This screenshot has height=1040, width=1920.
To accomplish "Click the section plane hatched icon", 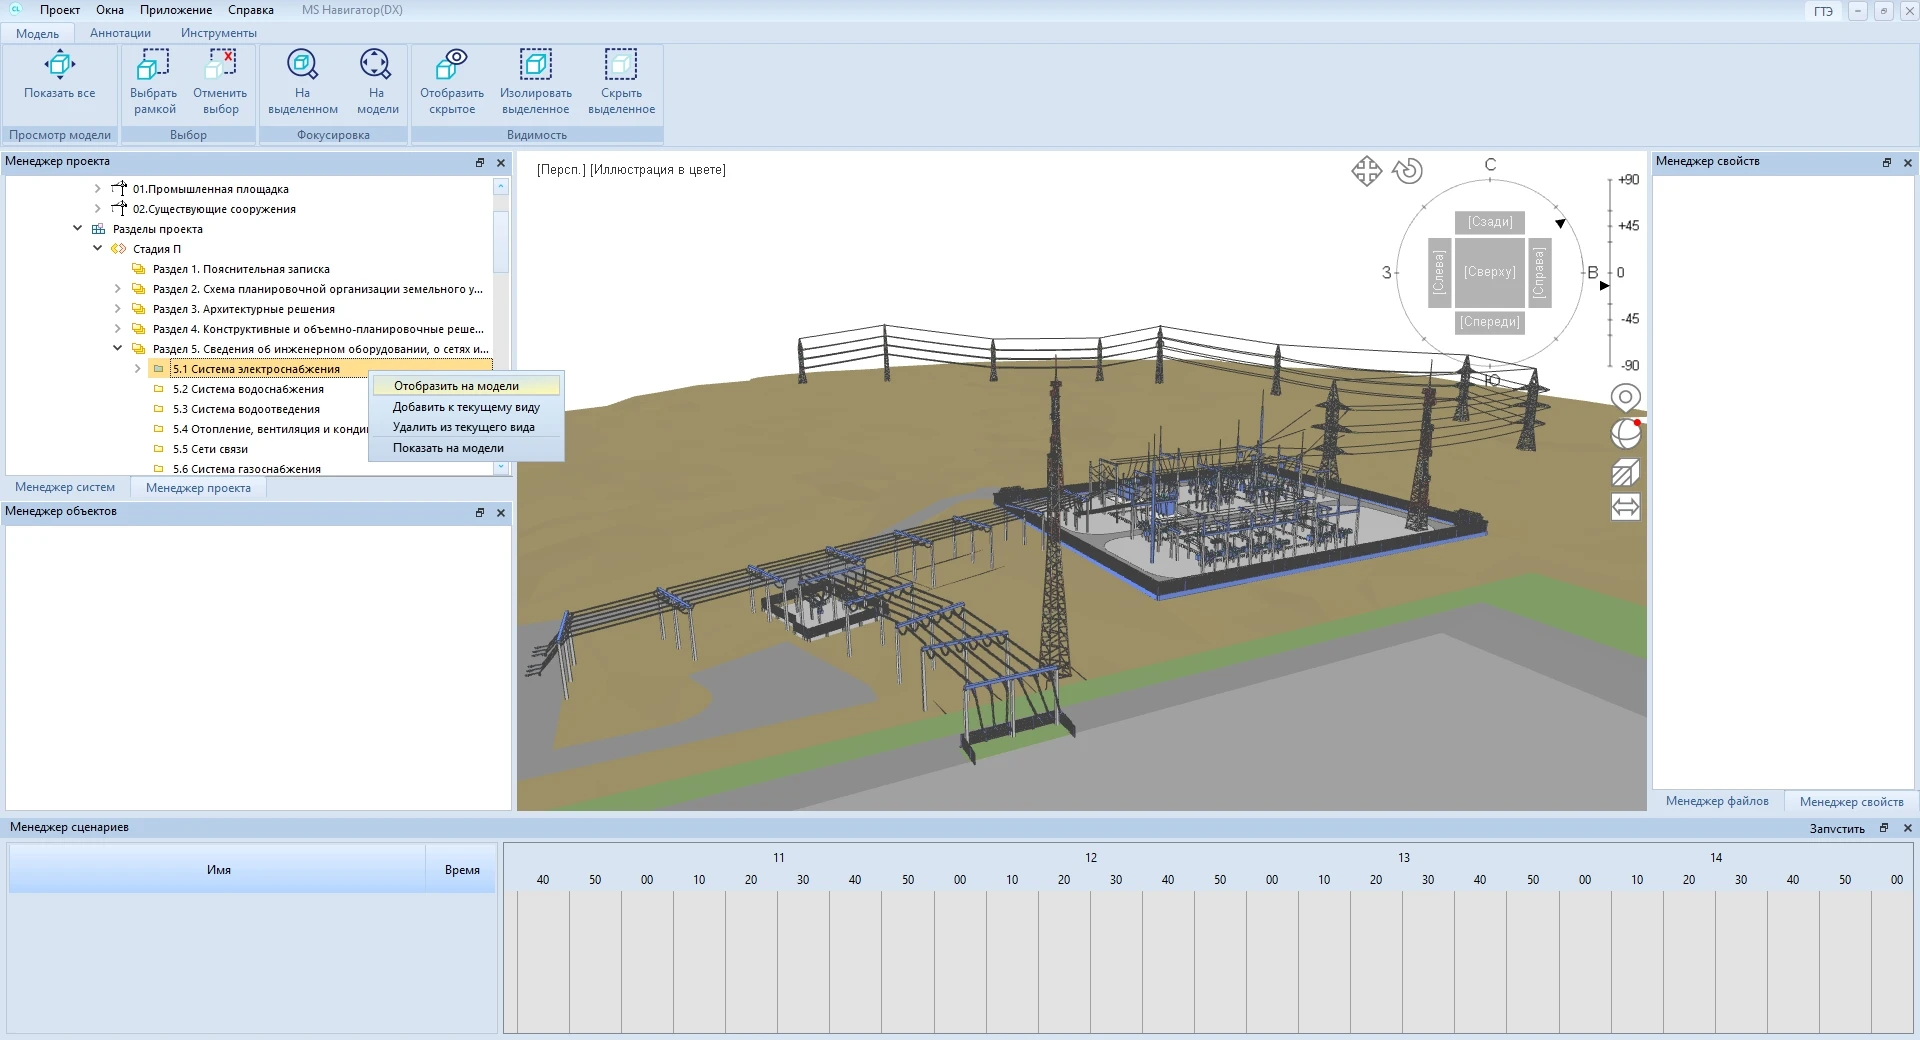I will click(1625, 472).
